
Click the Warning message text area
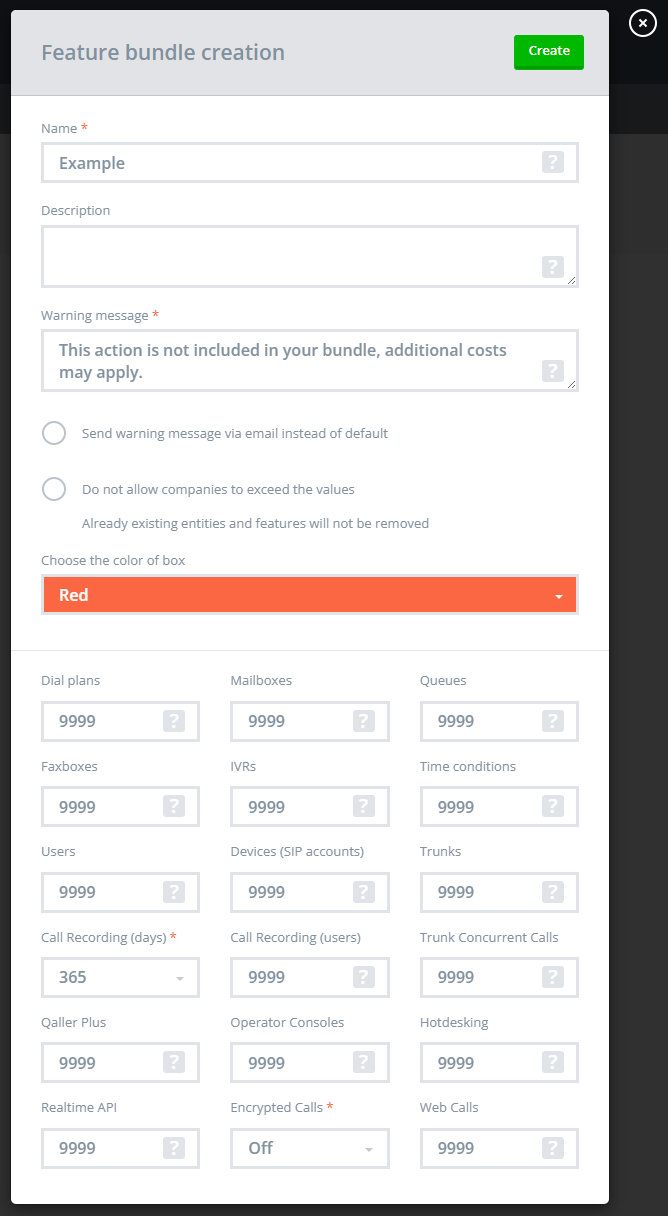pos(290,360)
